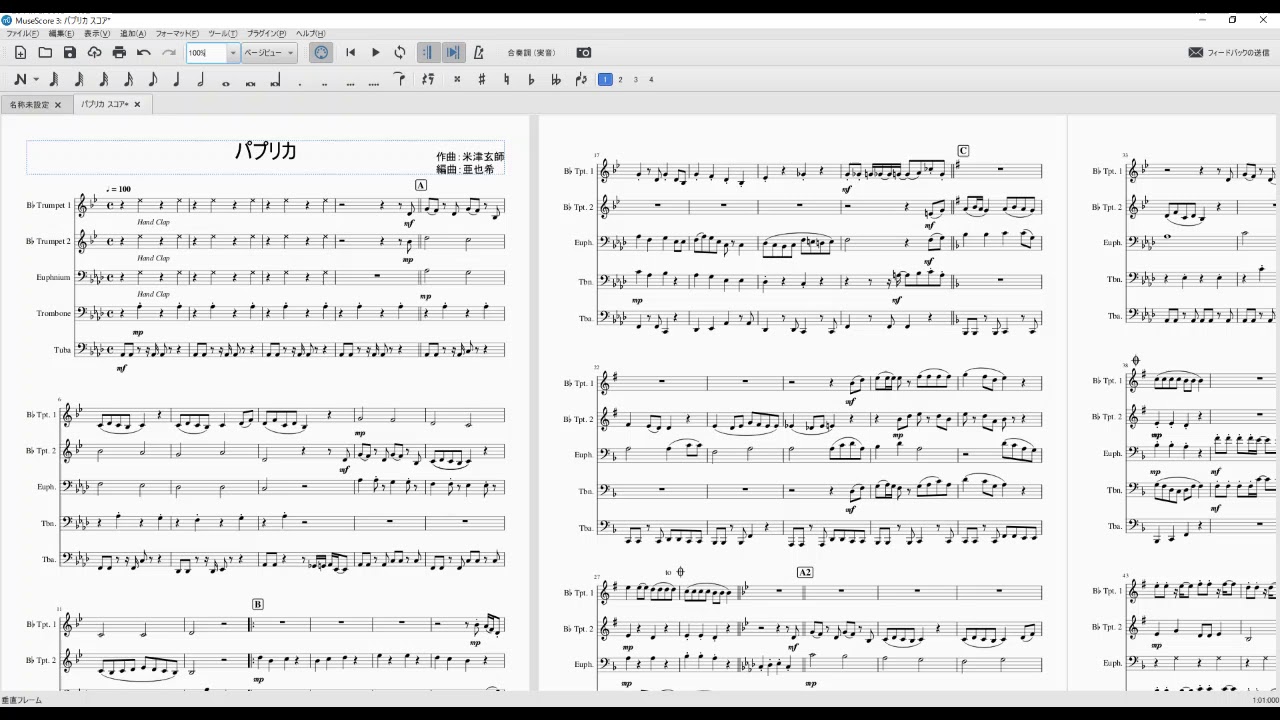Open the page view mode dropdown
Screen dimensions: 1280x720
[x=269, y=53]
